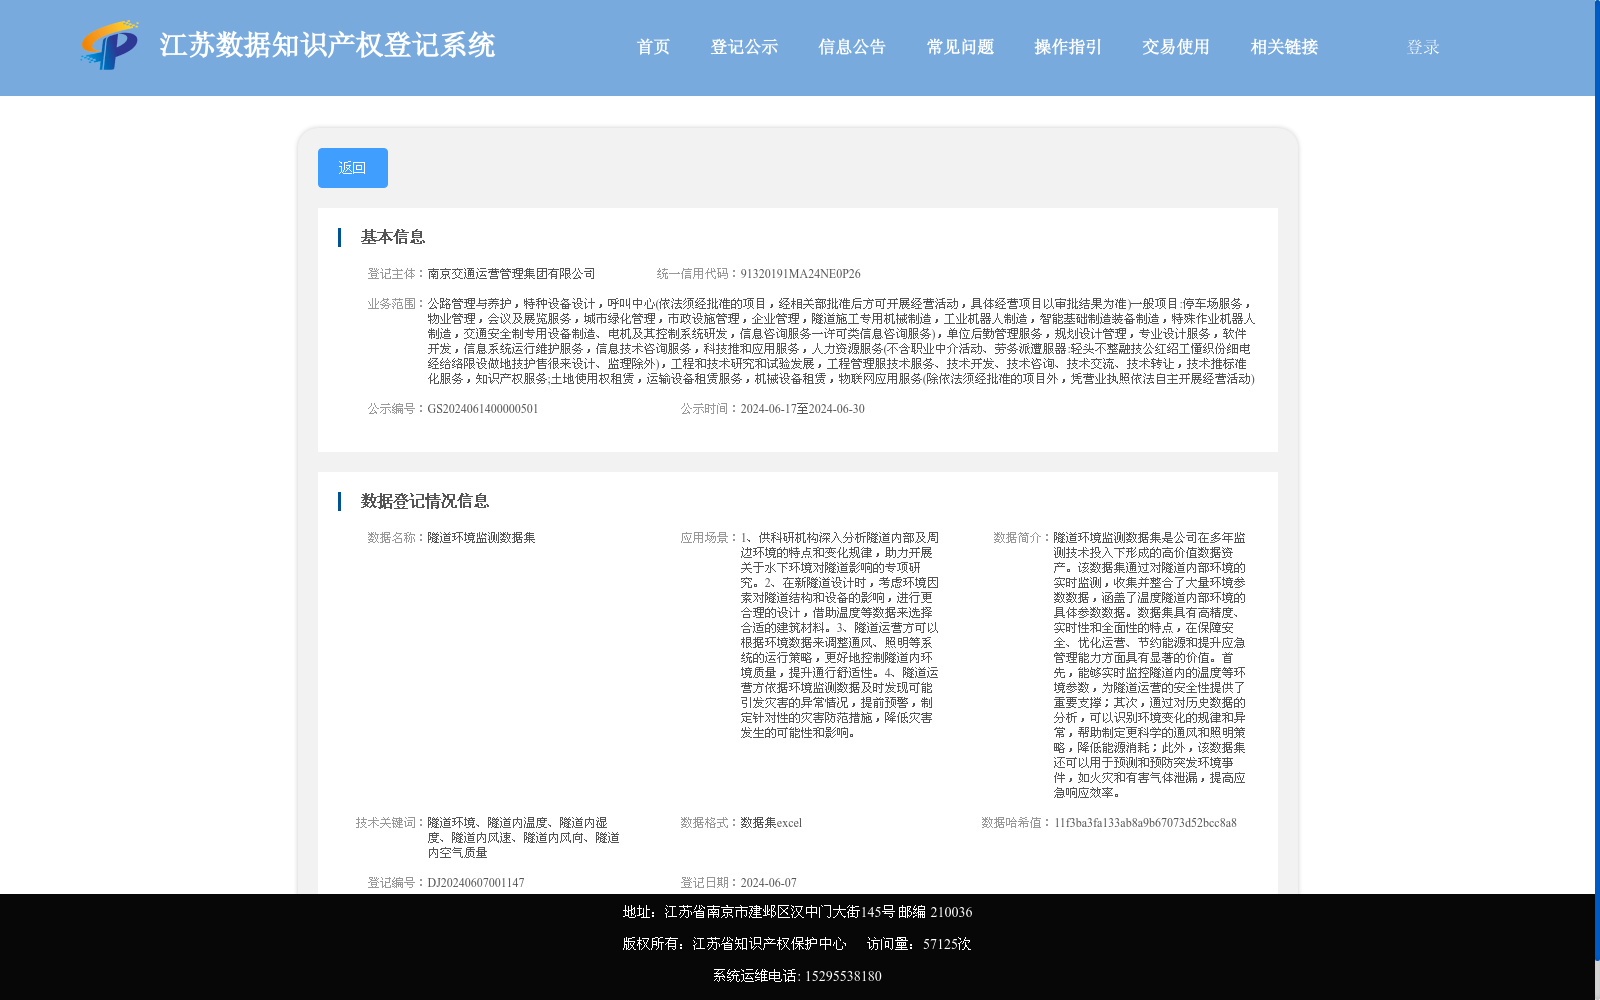Open 相关链接 in the navigation bar
The image size is (1600, 1000).
tap(1284, 47)
